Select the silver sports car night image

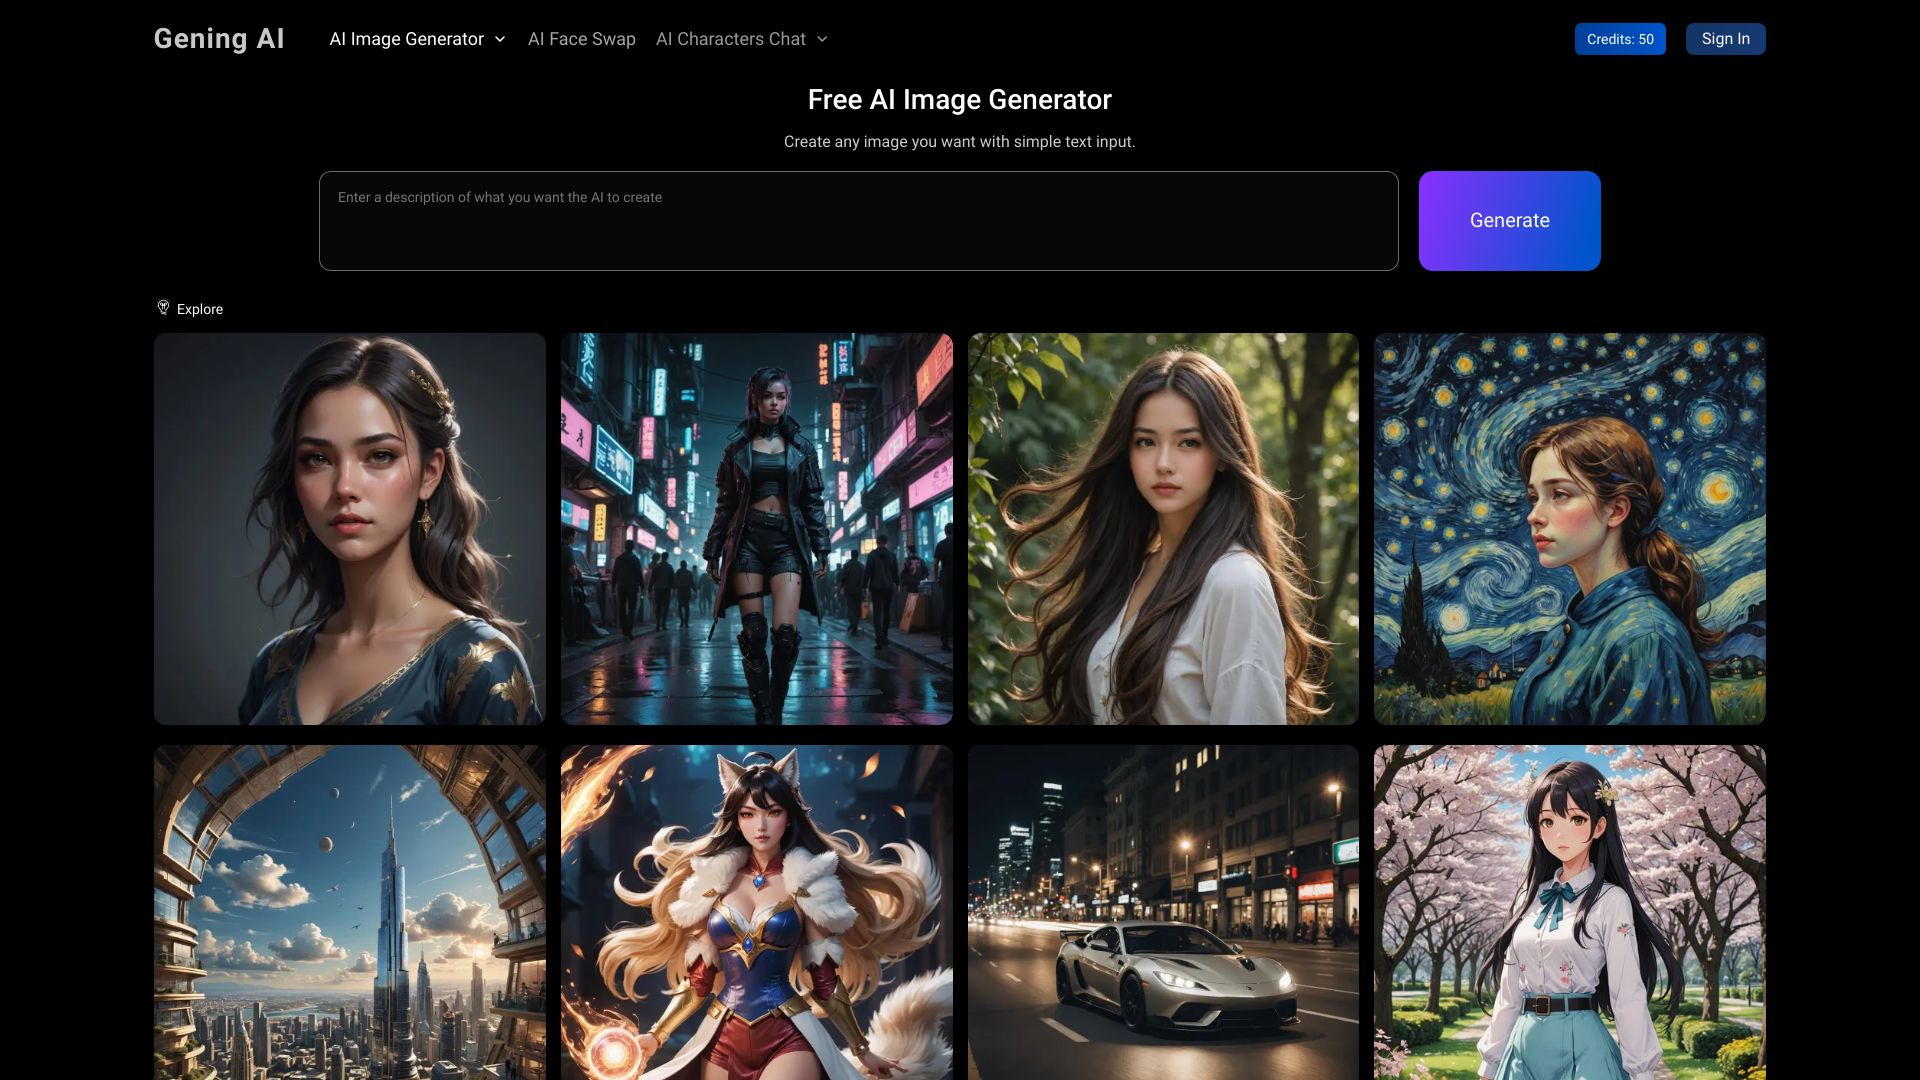coord(1163,912)
